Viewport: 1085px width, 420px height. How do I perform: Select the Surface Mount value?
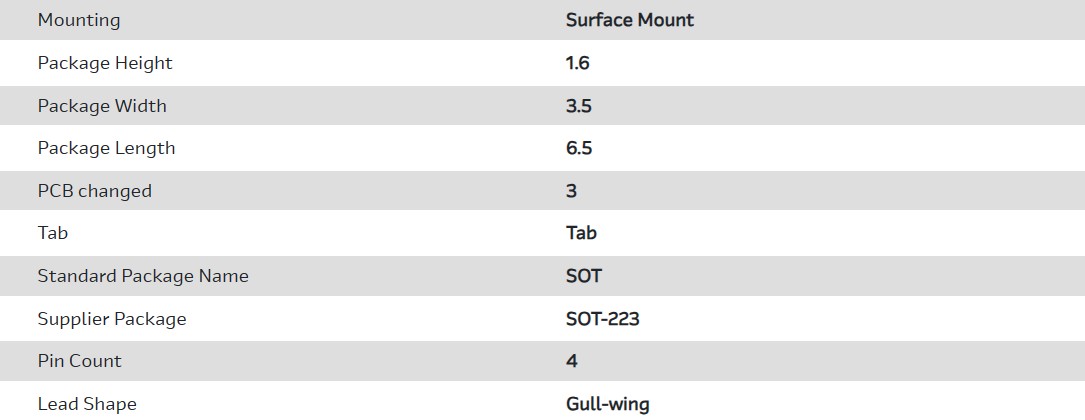click(x=629, y=20)
